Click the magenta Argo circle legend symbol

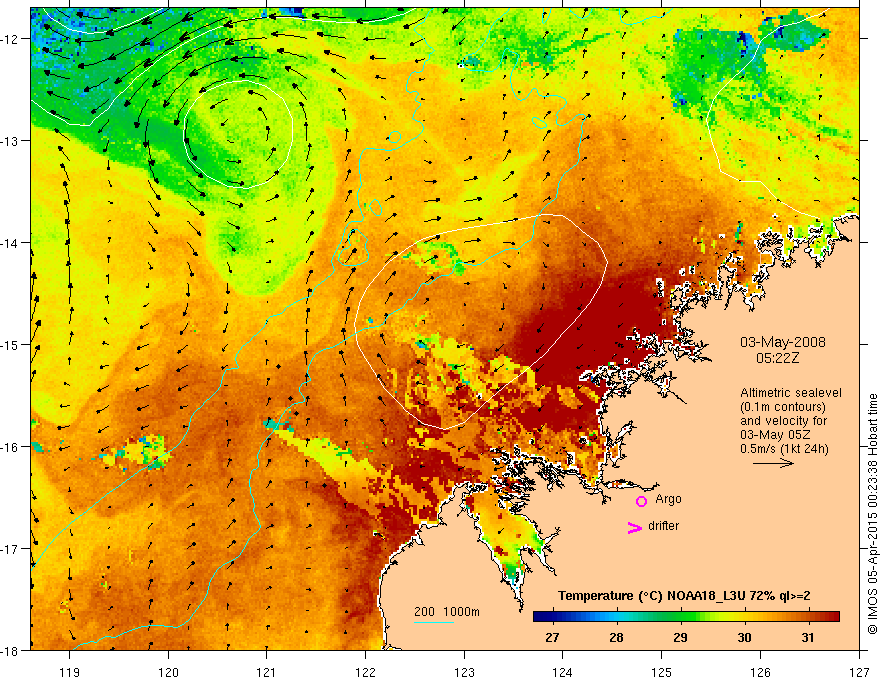coord(641,501)
